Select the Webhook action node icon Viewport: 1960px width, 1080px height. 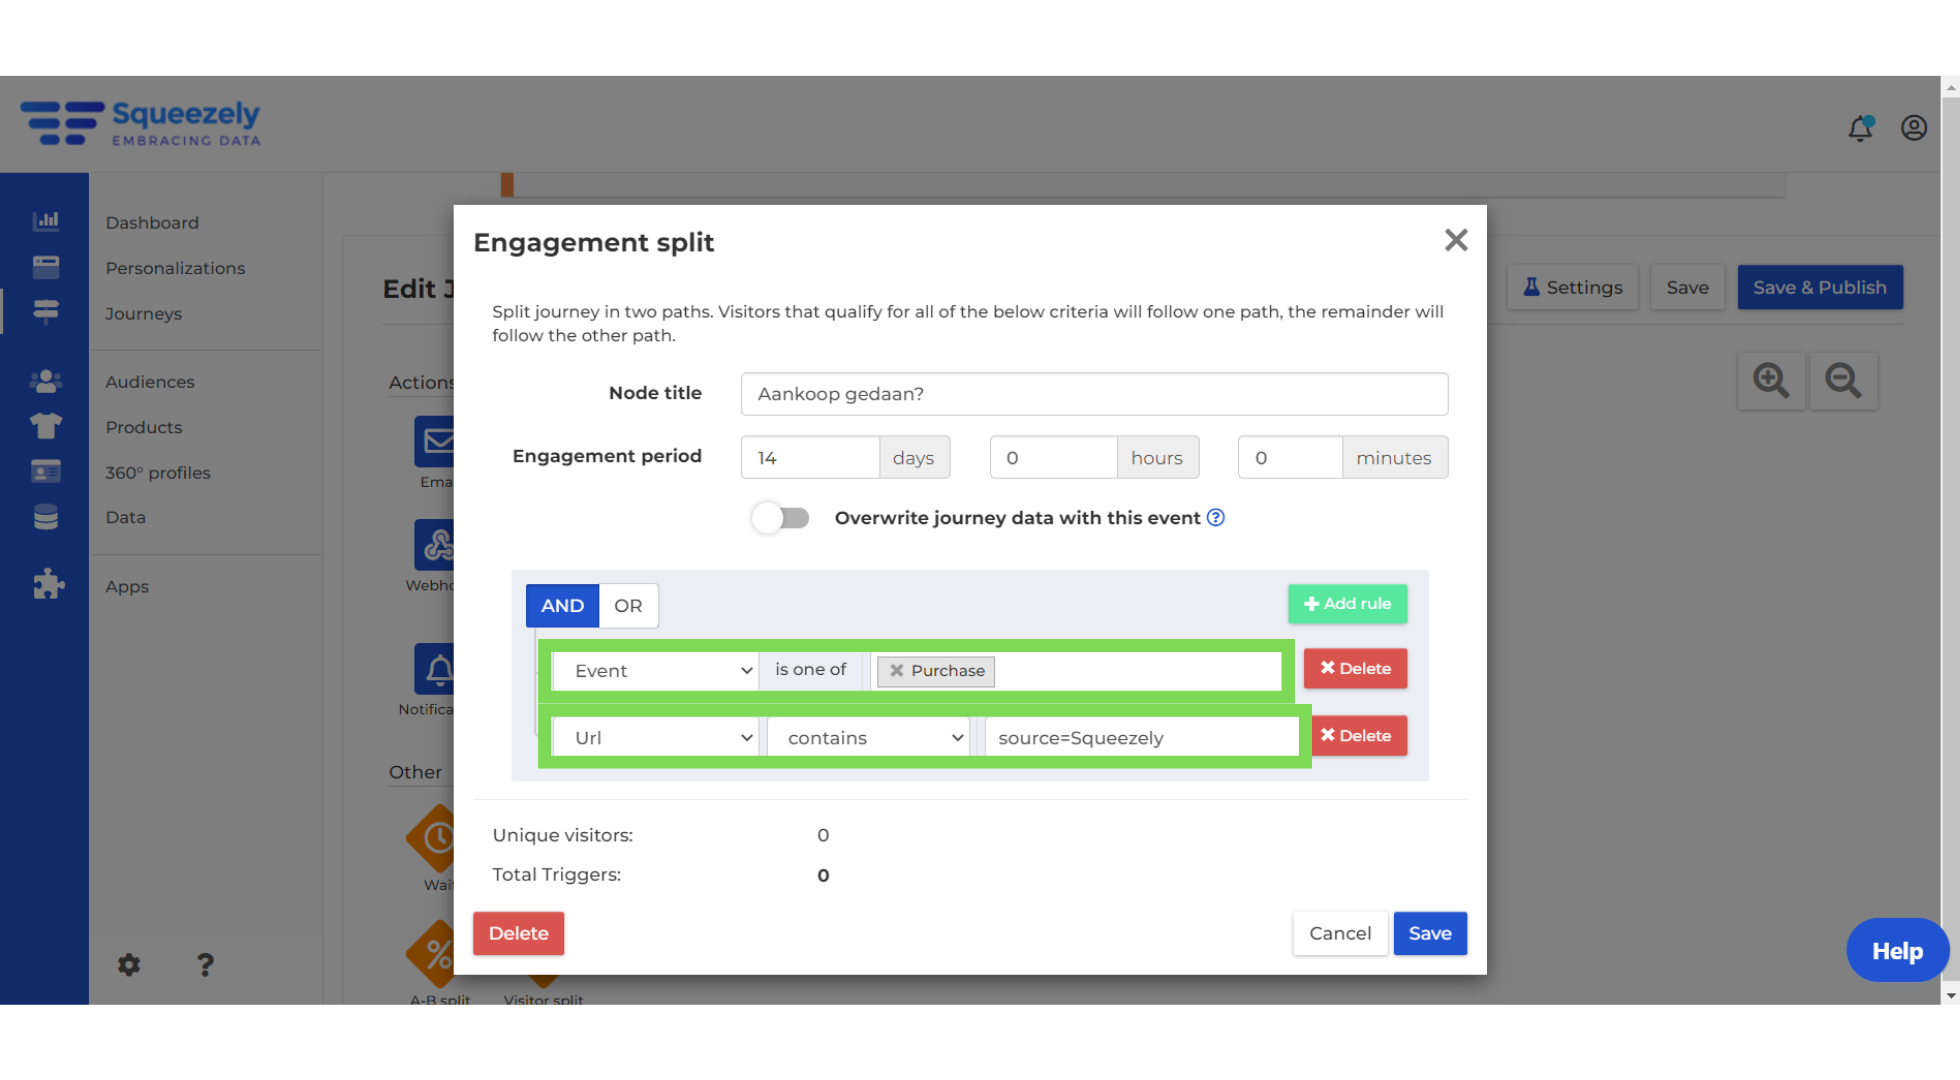pos(435,545)
